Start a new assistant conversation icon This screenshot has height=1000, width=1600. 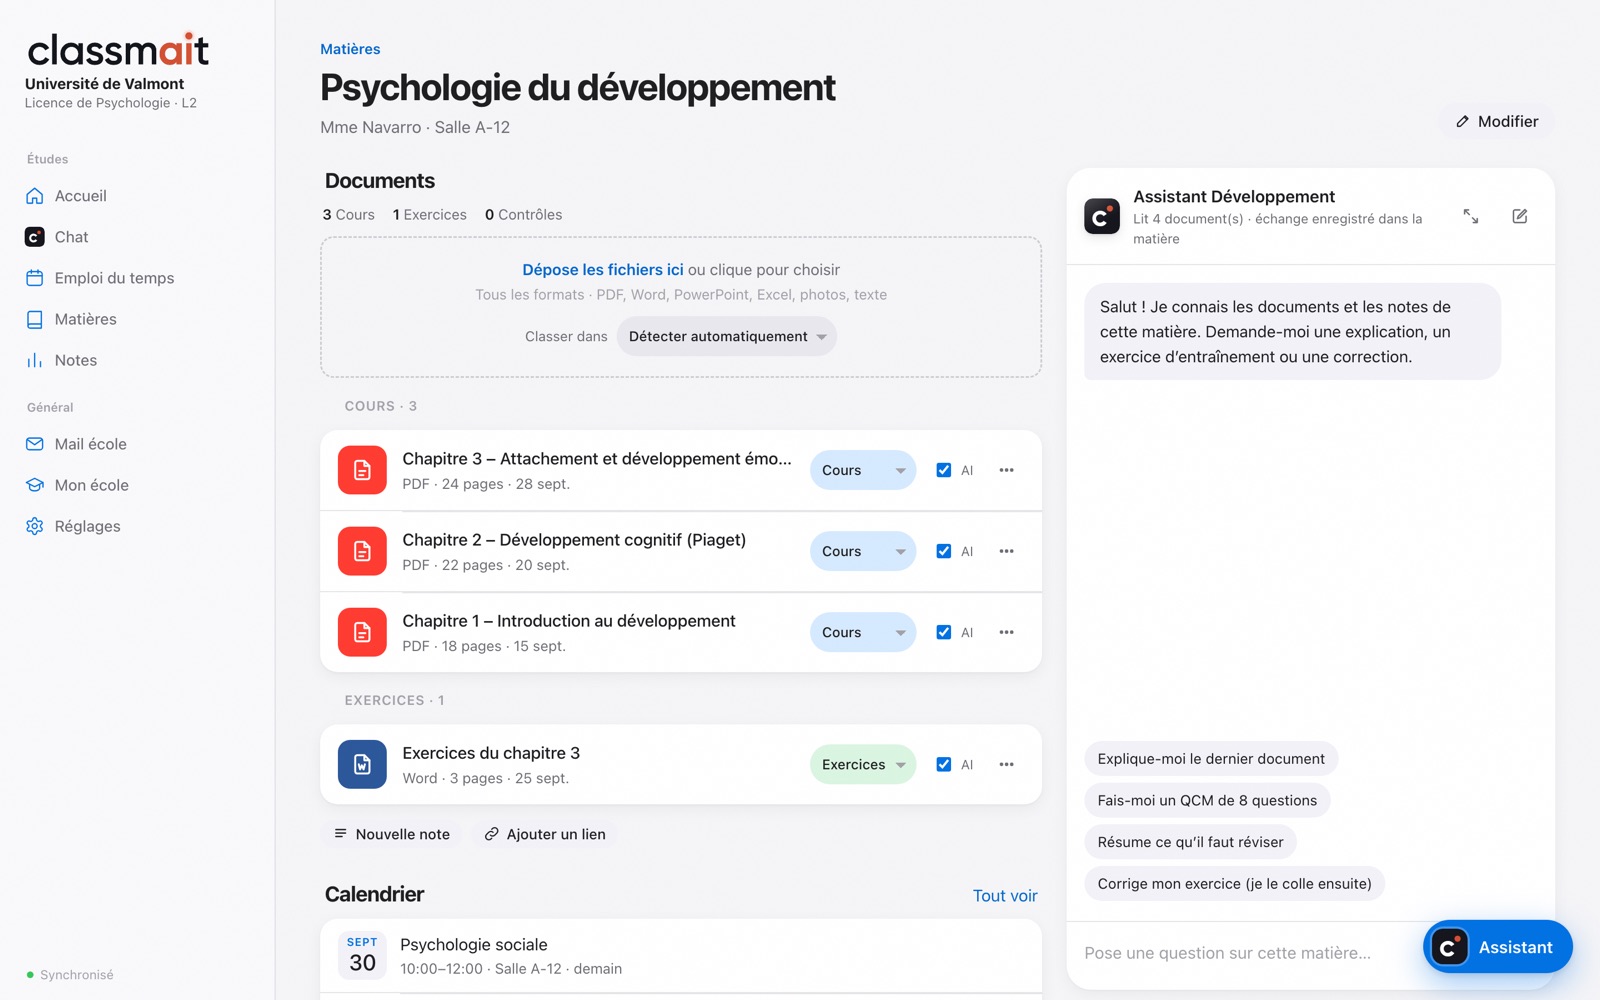[x=1520, y=216]
